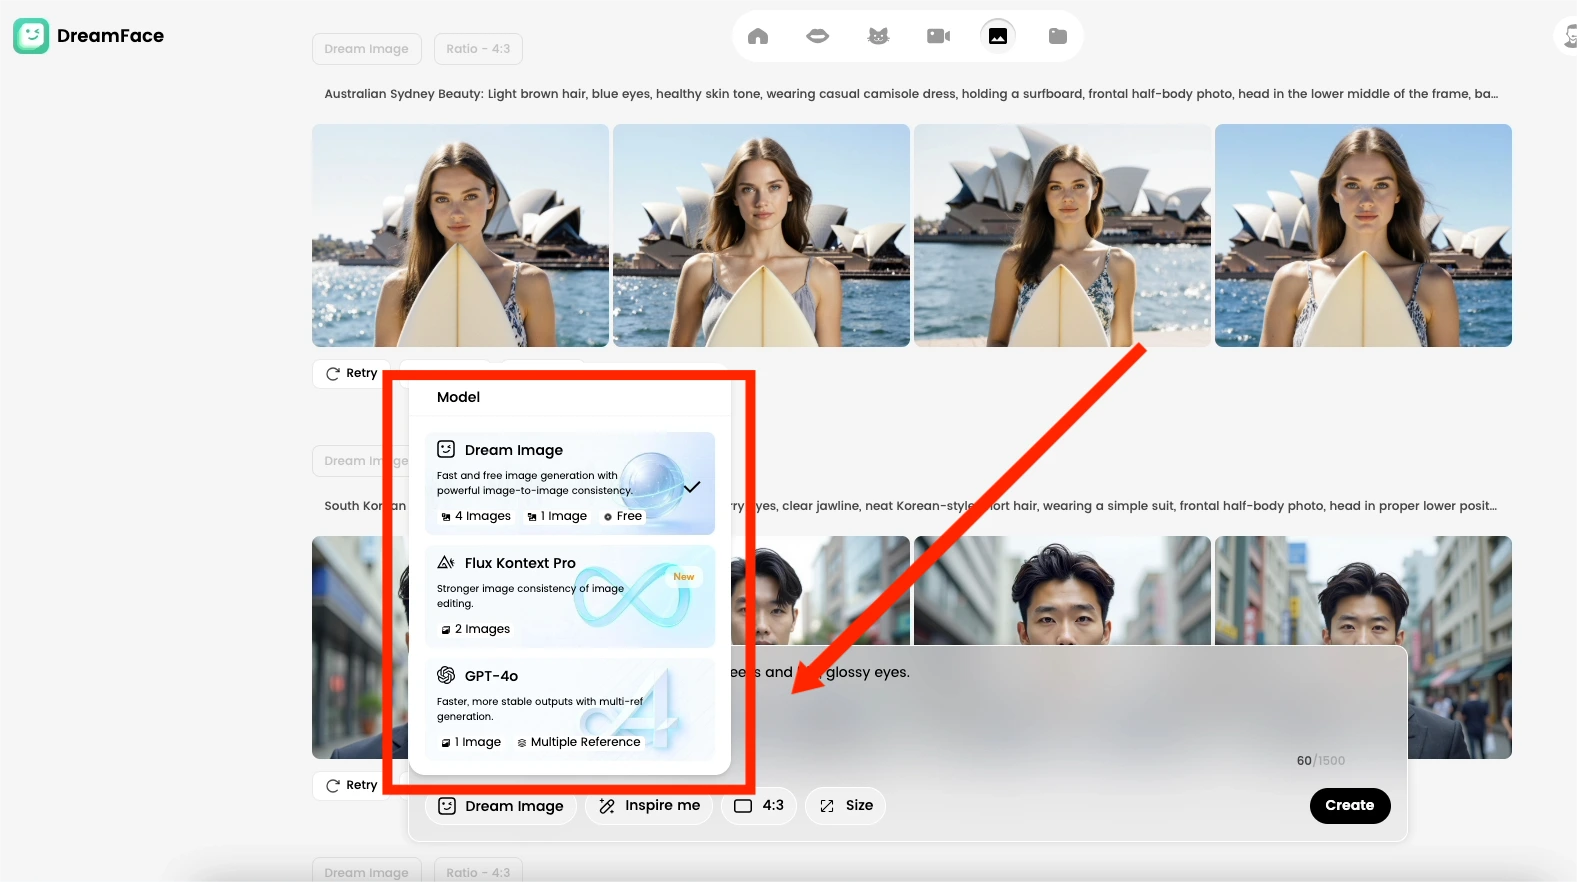Collapse the Dream Image model selector button
The height and width of the screenshot is (882, 1577).
tap(501, 806)
